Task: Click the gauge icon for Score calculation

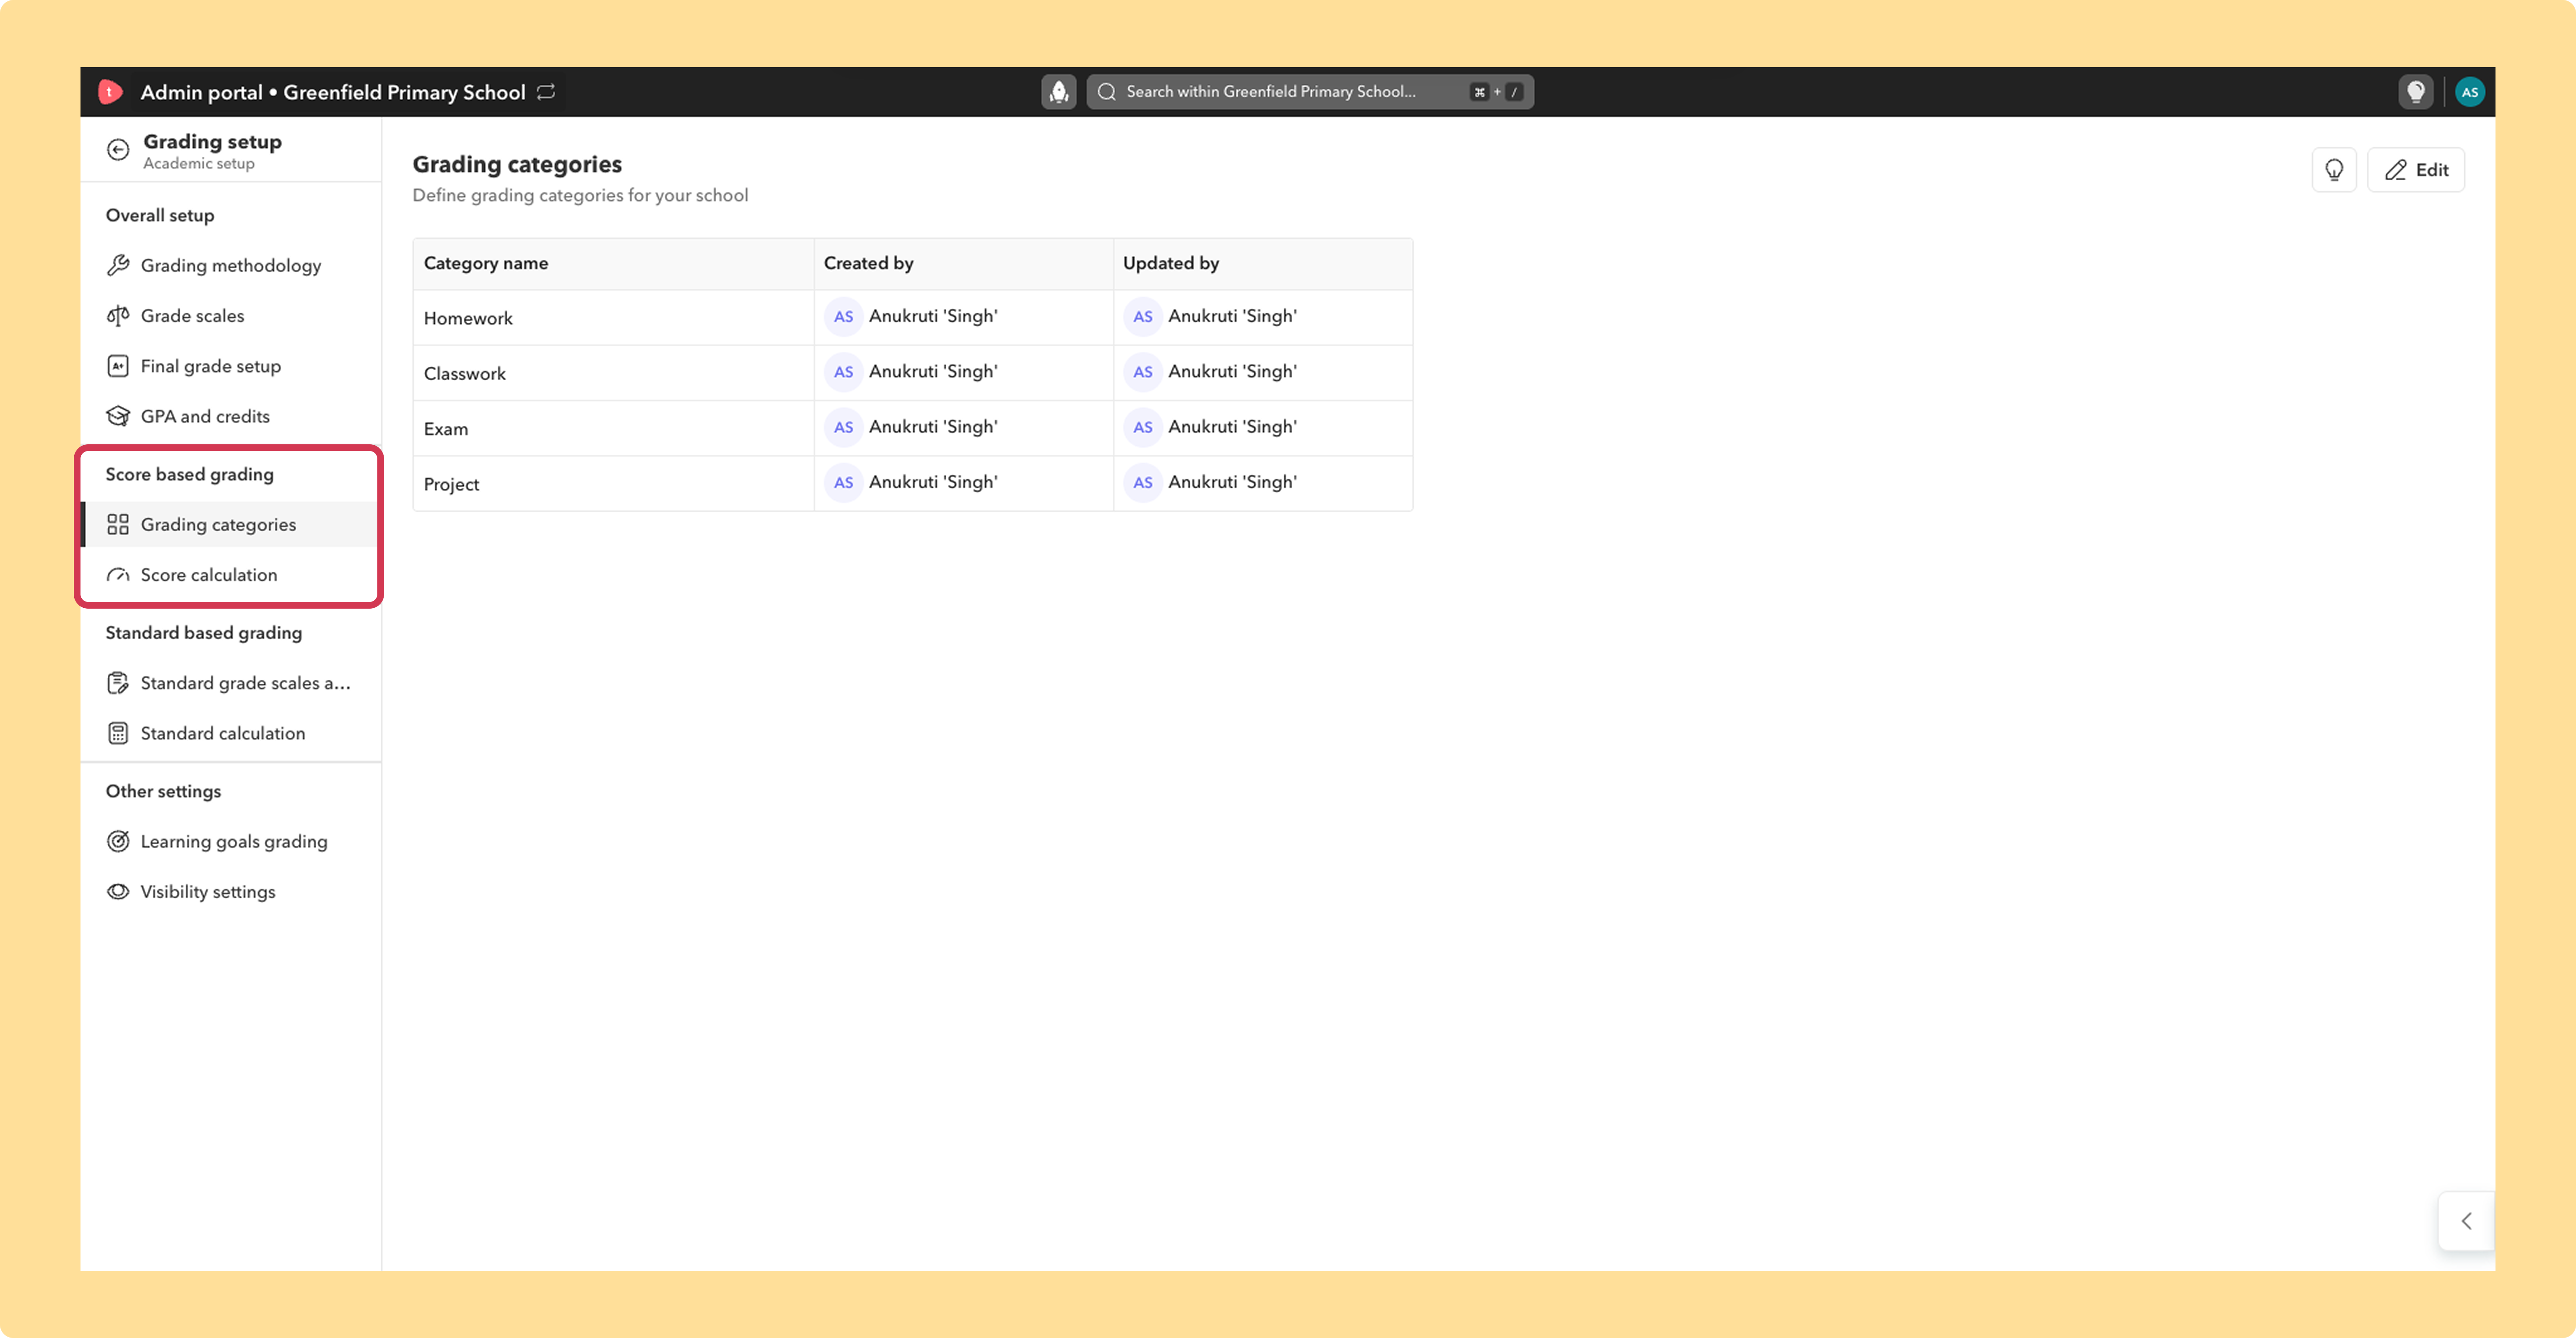Action: click(118, 575)
